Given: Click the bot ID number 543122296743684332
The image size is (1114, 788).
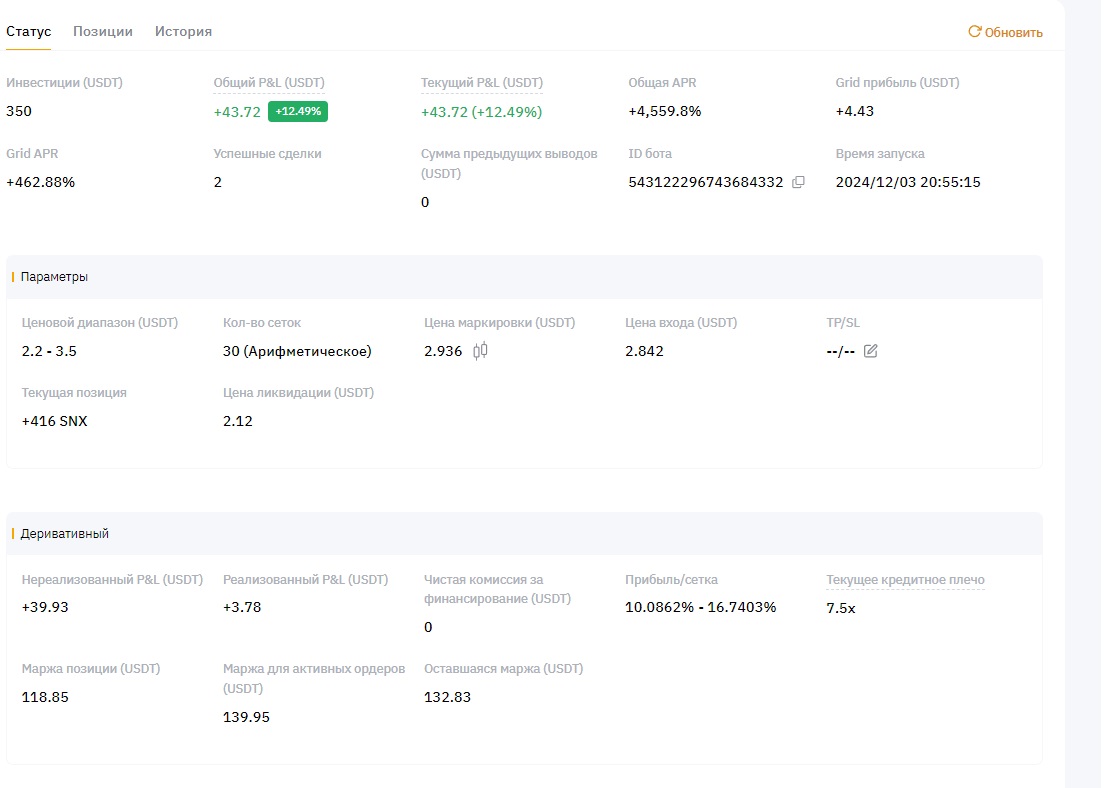Looking at the screenshot, I should [x=705, y=182].
